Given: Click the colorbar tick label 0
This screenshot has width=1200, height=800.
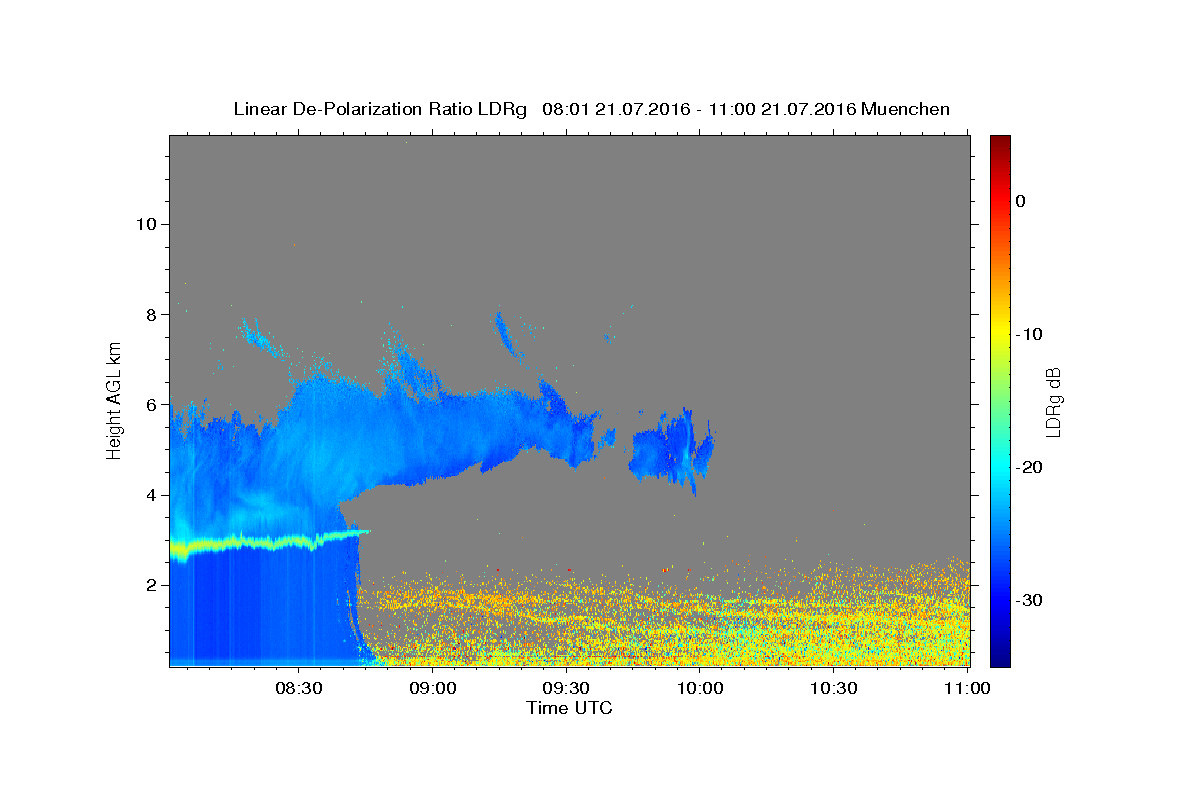Looking at the screenshot, I should point(1021,201).
